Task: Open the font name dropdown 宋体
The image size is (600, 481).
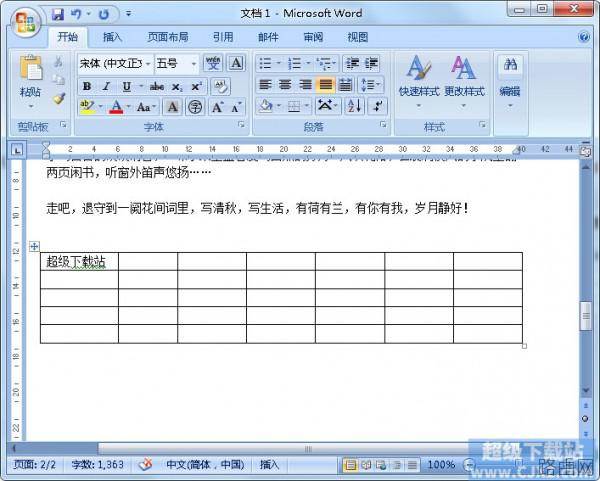Action: [x=148, y=64]
